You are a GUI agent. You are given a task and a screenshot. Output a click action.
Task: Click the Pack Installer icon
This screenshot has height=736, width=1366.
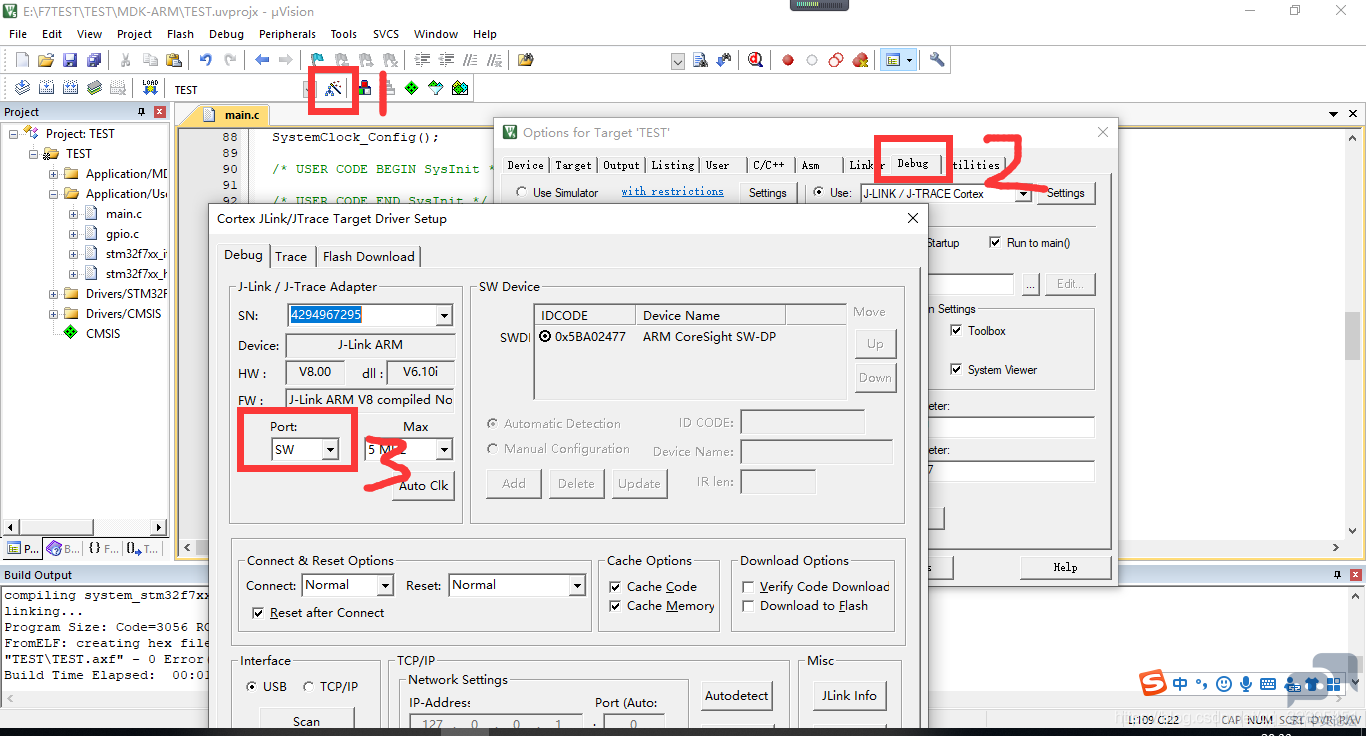click(459, 88)
